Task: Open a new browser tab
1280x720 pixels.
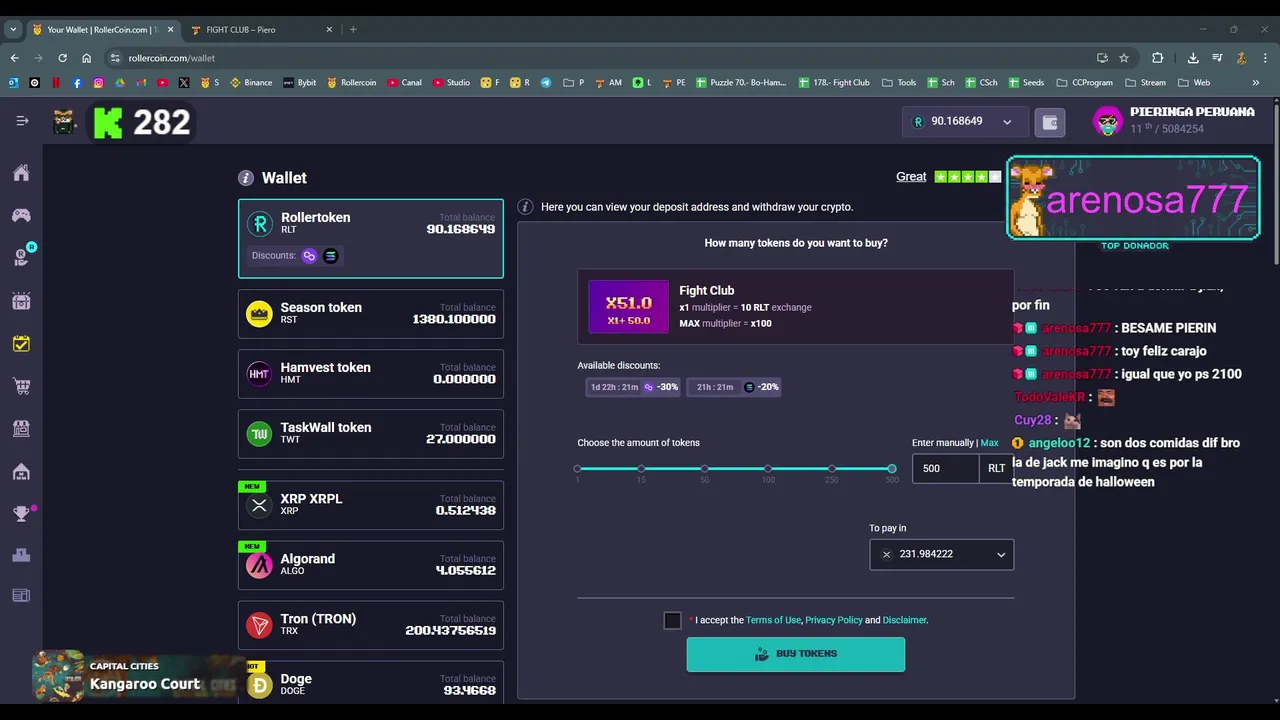Action: [x=353, y=29]
